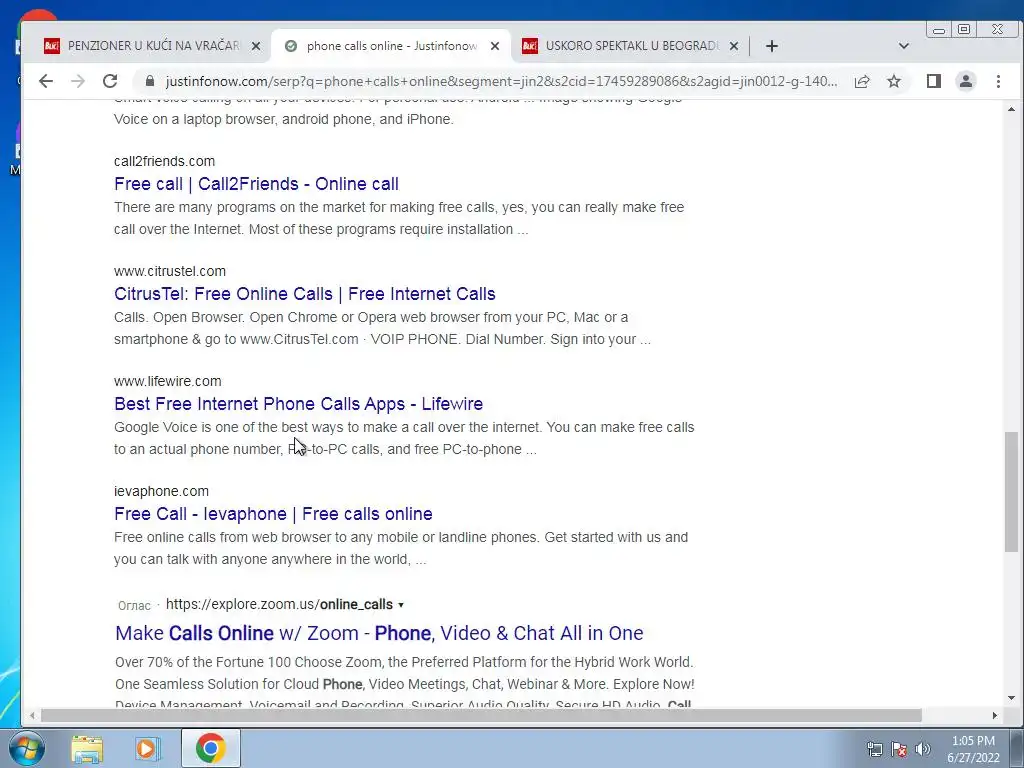Open the Chrome profile avatar
The height and width of the screenshot is (768, 1024).
966,81
